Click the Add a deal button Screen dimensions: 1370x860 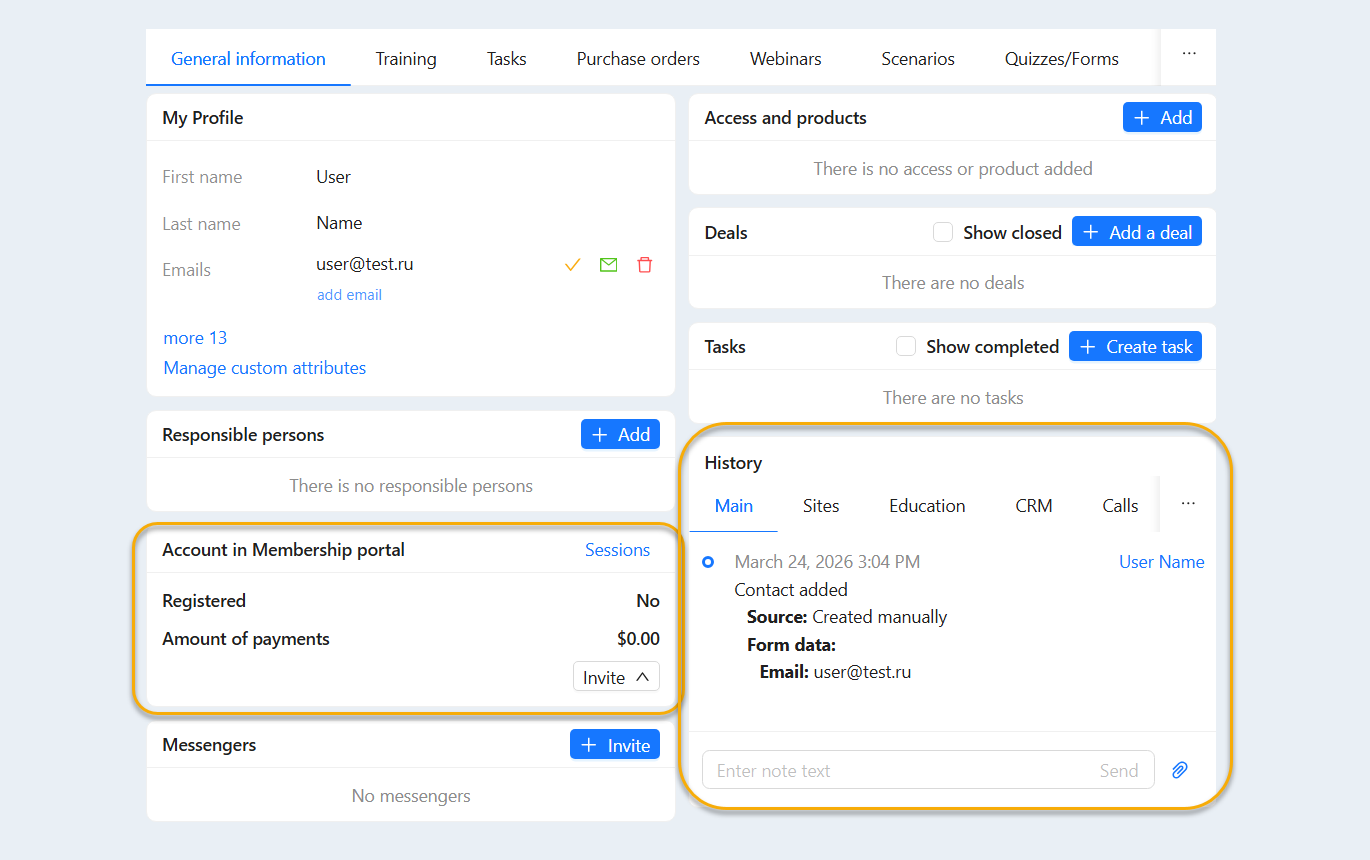[x=1137, y=232]
